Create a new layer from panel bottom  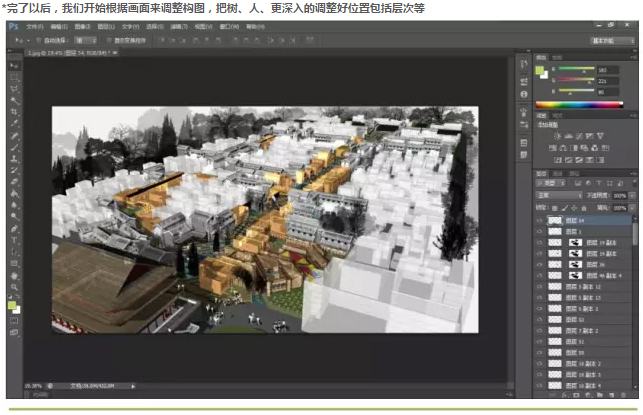coord(611,395)
